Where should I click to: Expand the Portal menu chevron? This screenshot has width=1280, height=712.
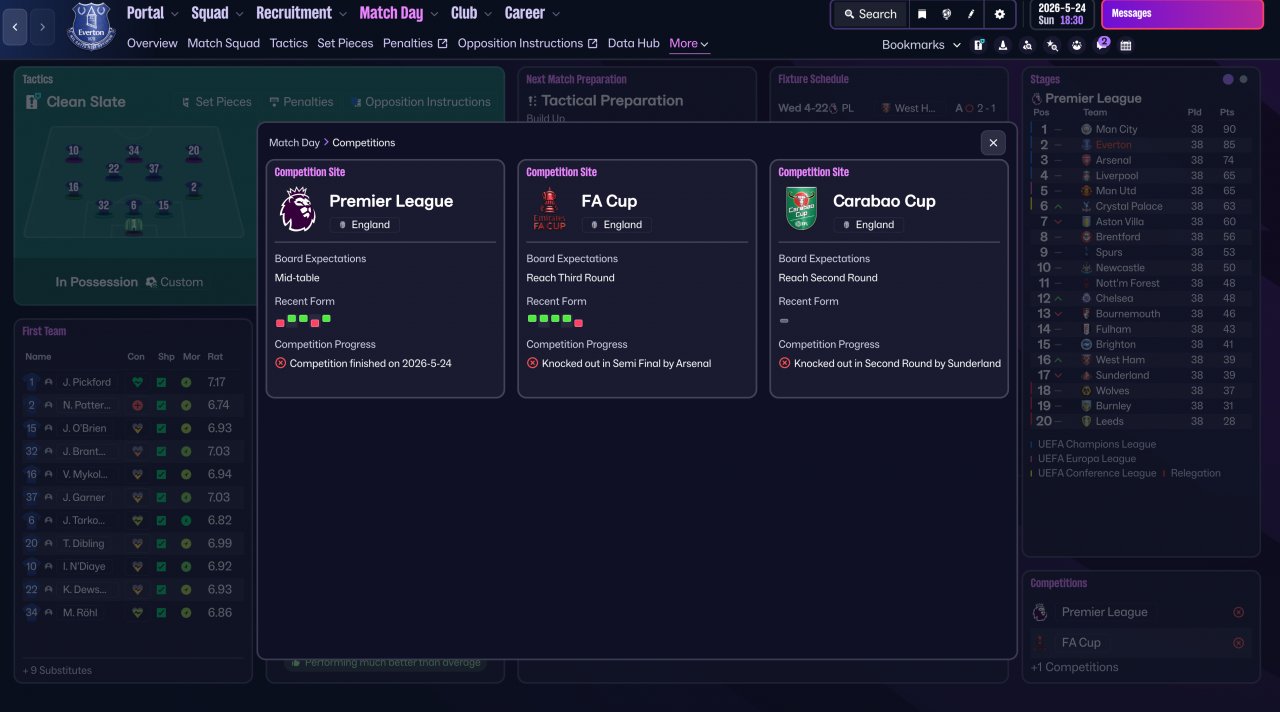pyautogui.click(x=175, y=14)
